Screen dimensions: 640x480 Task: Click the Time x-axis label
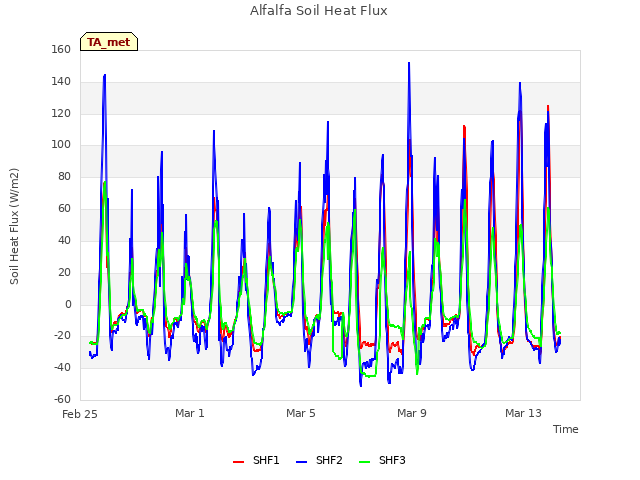566,429
